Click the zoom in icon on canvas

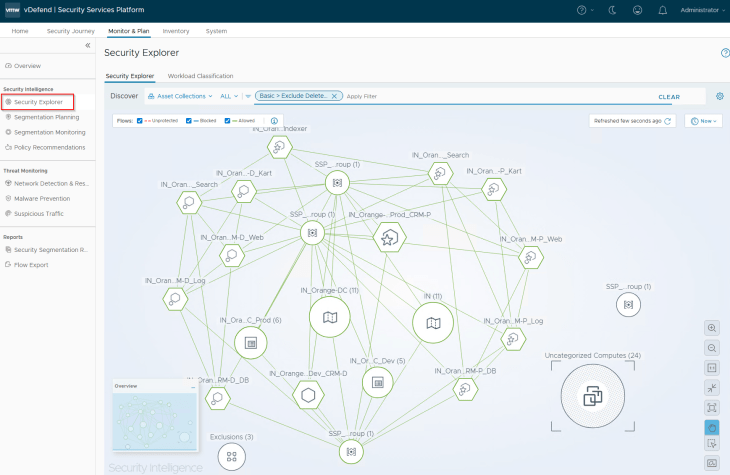[x=712, y=328]
